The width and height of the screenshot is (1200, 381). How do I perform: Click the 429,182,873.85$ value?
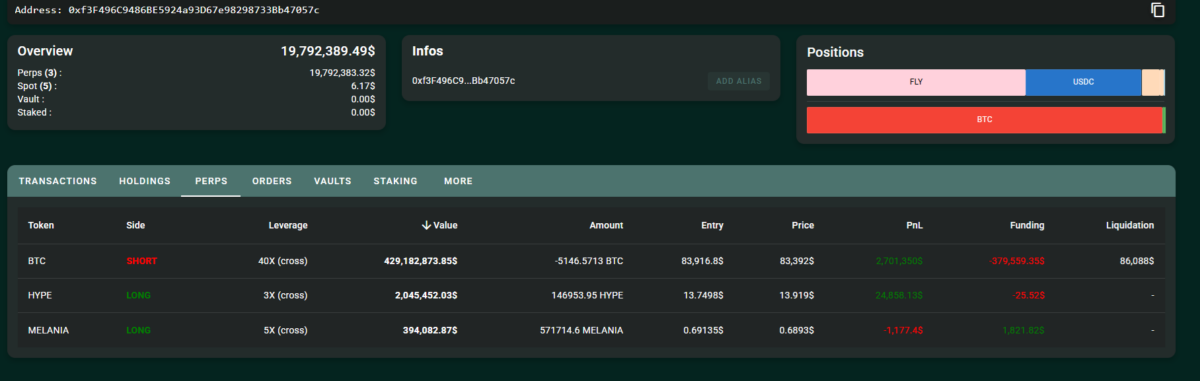[420, 261]
